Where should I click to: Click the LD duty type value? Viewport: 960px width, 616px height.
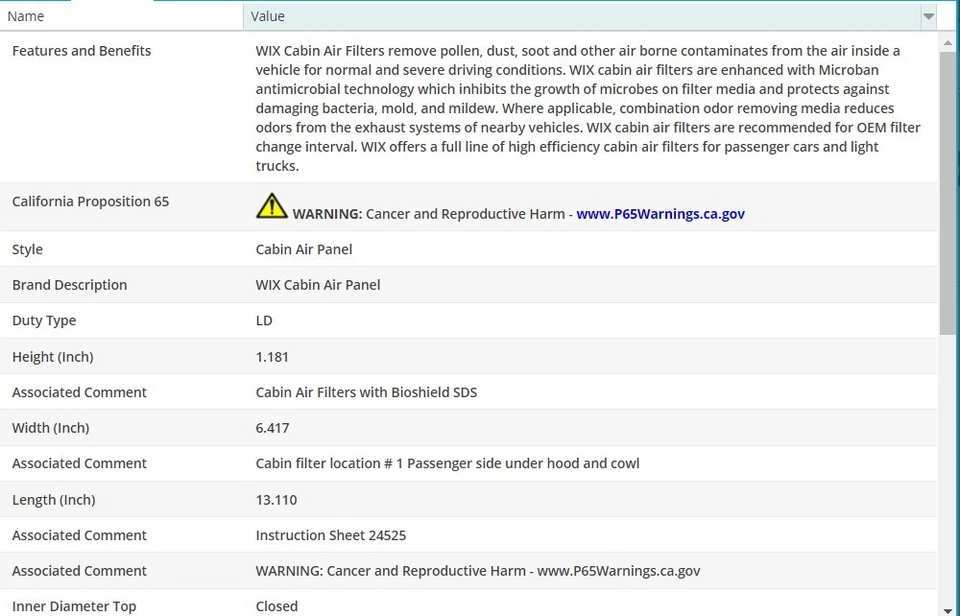tap(264, 320)
